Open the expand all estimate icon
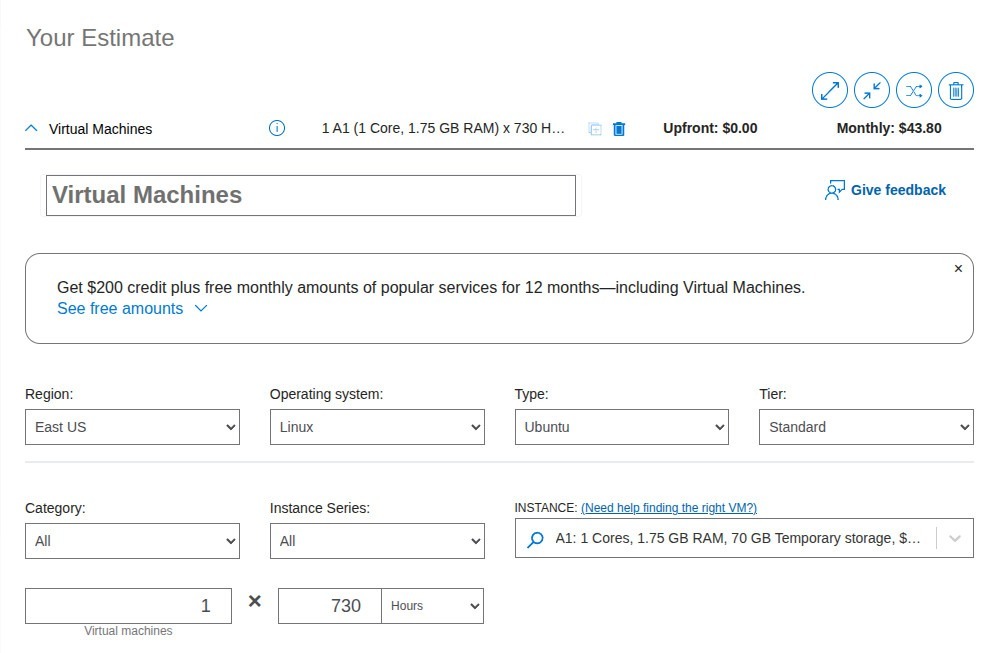Image resolution: width=998 pixels, height=653 pixels. coord(829,90)
